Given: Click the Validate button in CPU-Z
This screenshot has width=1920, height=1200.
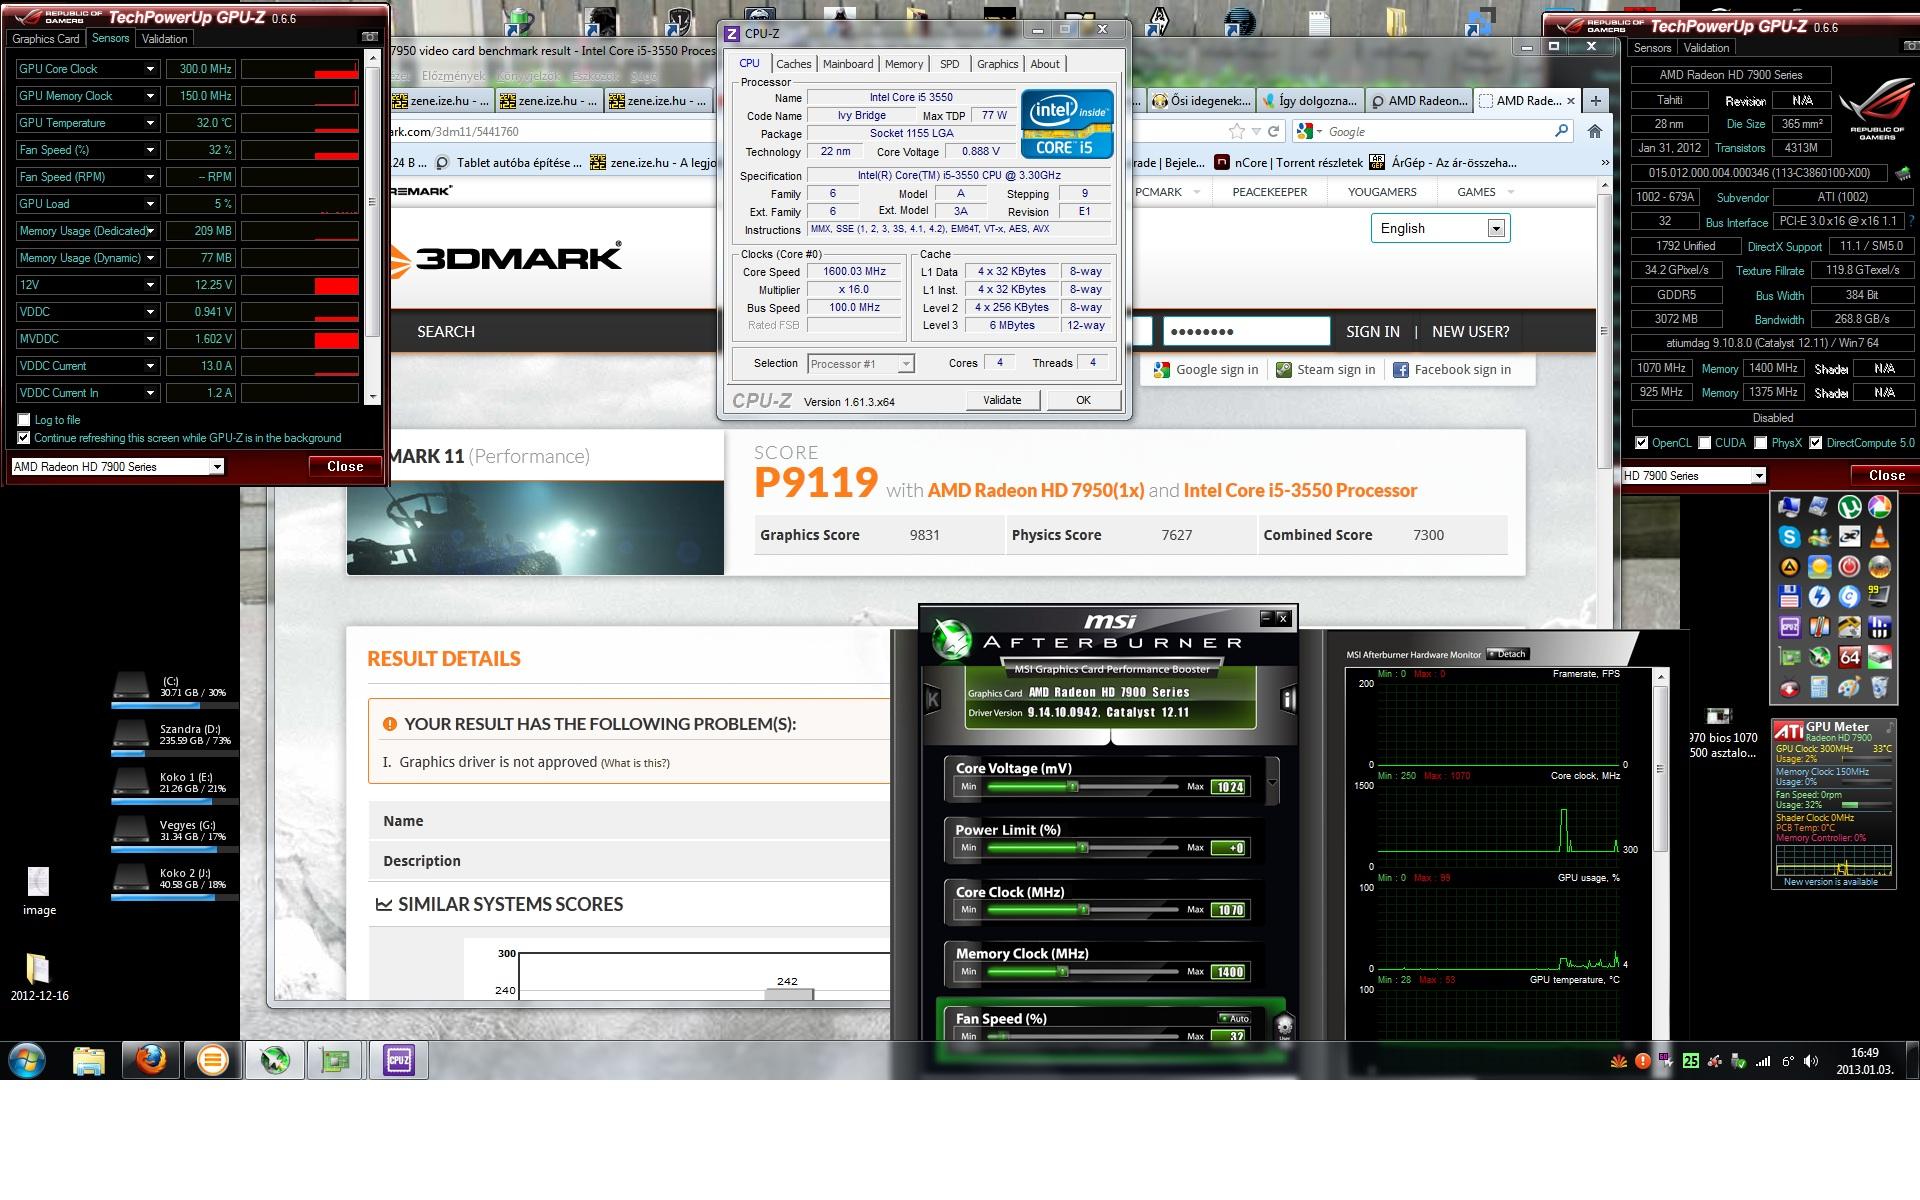Looking at the screenshot, I should (1002, 400).
